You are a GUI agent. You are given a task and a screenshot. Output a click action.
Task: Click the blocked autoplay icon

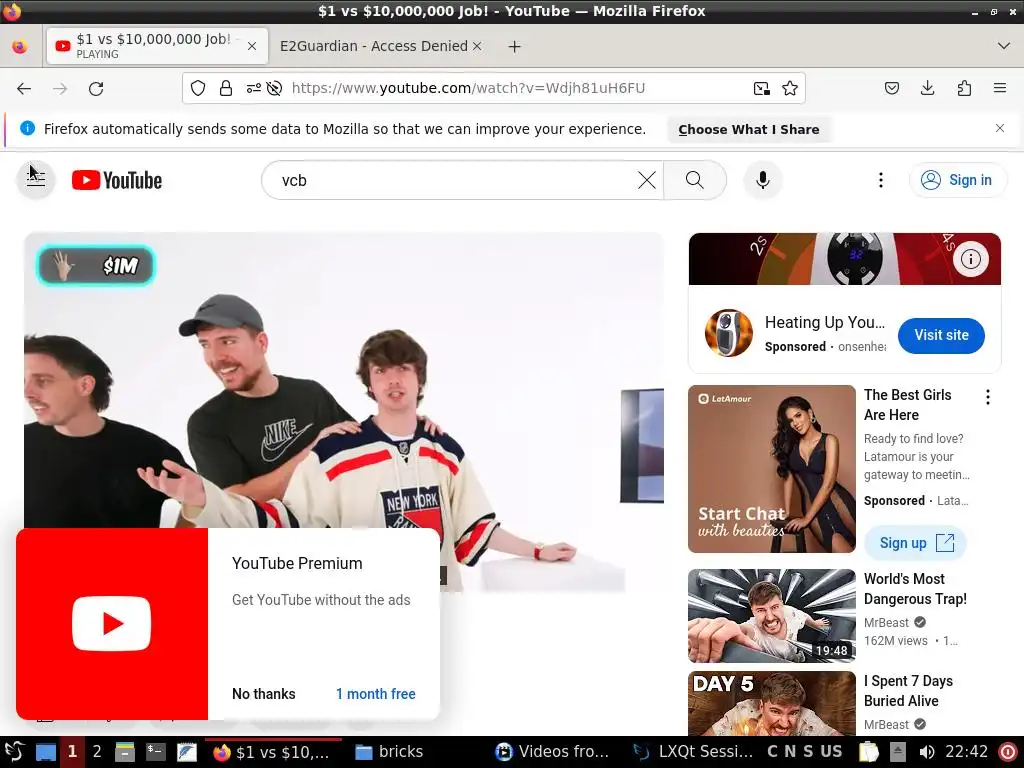click(274, 88)
